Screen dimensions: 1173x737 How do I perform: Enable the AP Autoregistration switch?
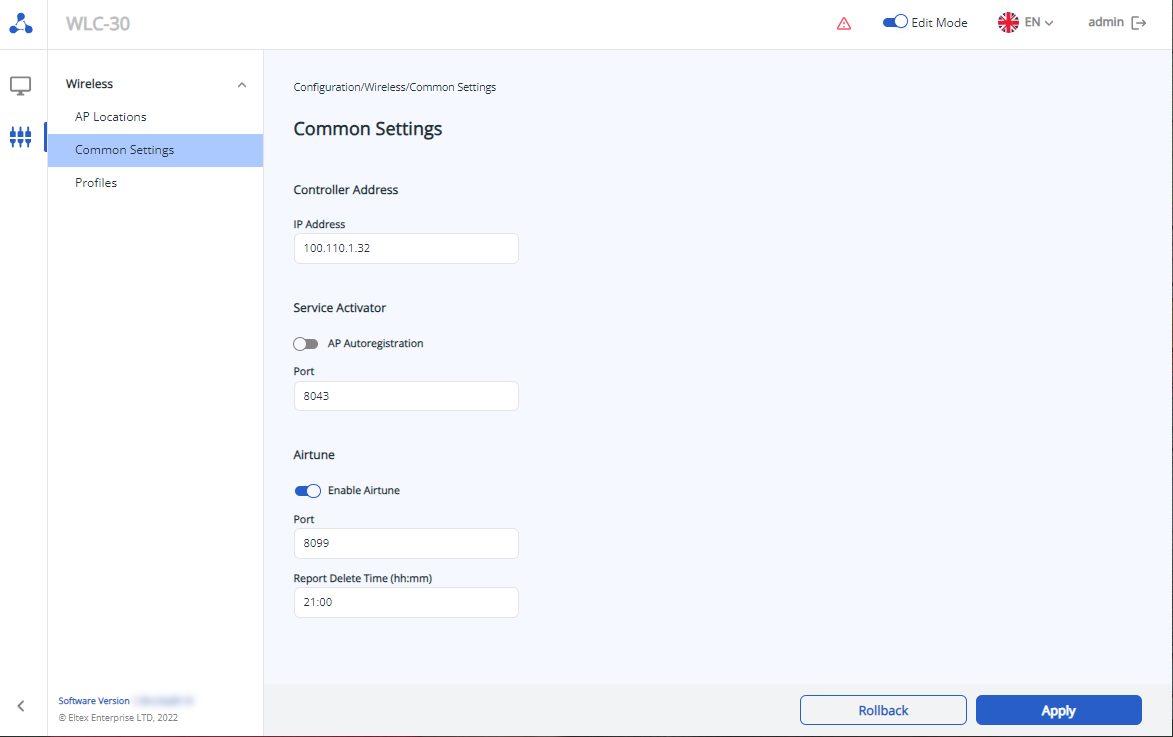point(306,344)
